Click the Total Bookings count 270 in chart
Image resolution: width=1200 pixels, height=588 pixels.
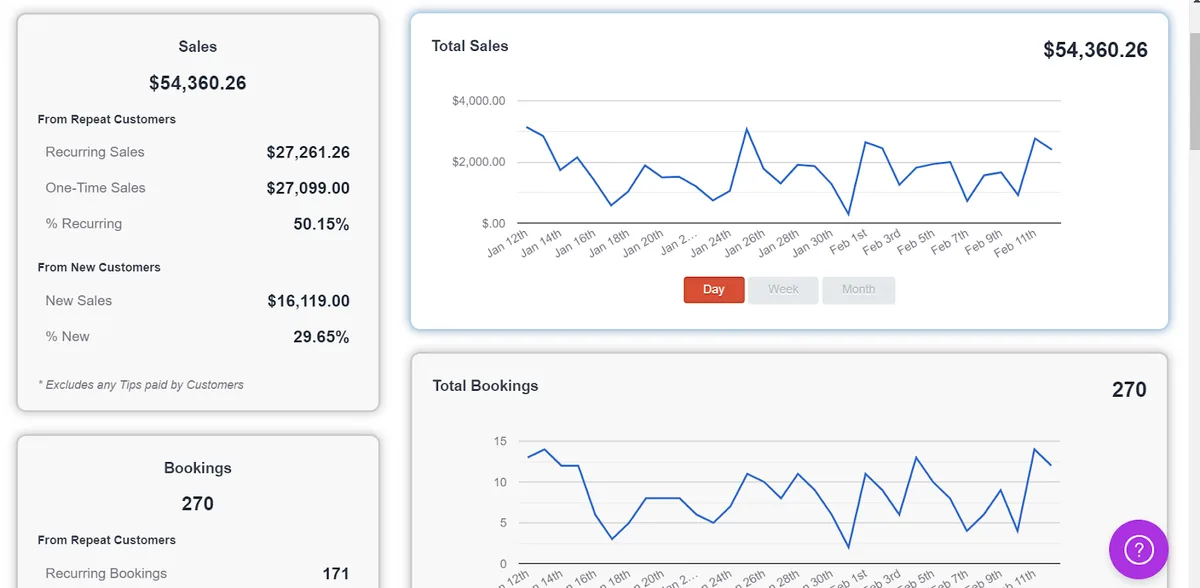(x=1129, y=390)
